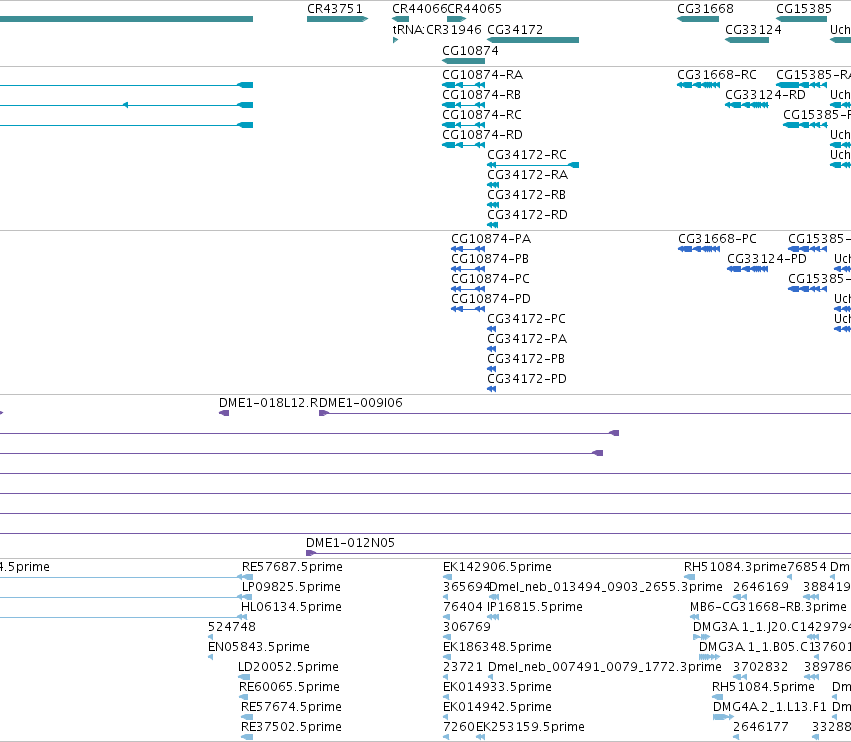Select feature 2646169
Screen dimensions: 851x742
coord(760,587)
